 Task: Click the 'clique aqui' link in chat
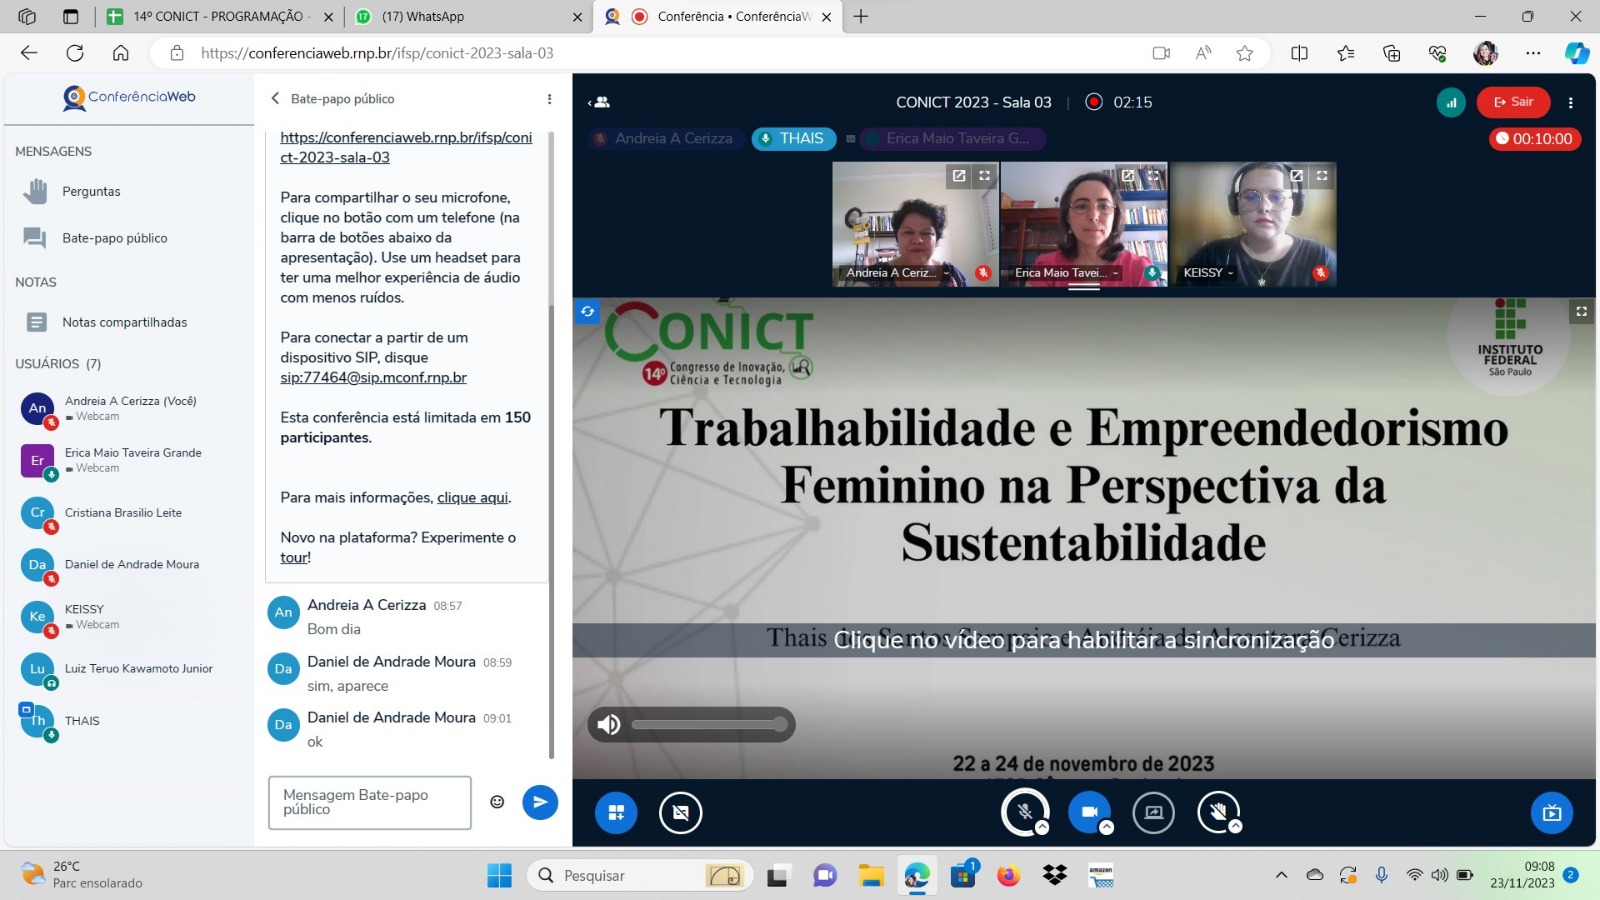click(x=473, y=497)
